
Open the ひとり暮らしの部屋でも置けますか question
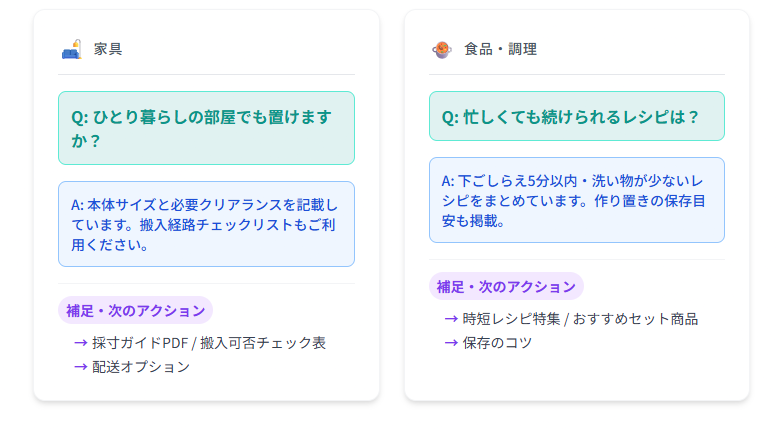(x=206, y=128)
